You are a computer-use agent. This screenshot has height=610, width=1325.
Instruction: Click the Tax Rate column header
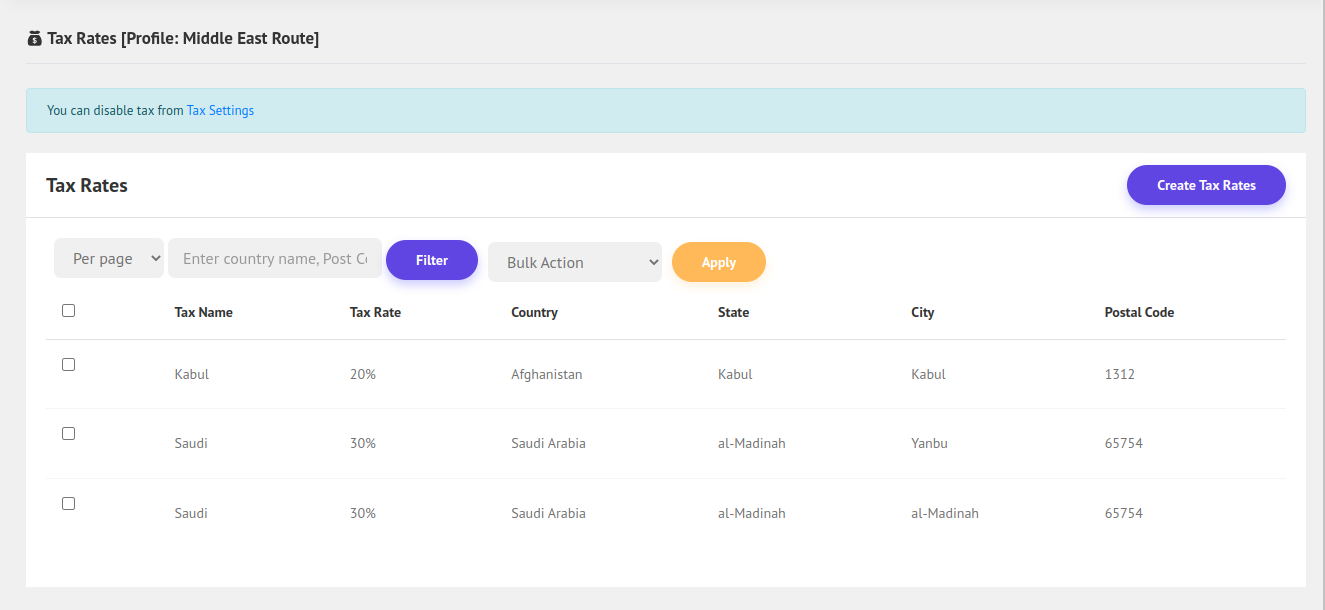coord(375,313)
